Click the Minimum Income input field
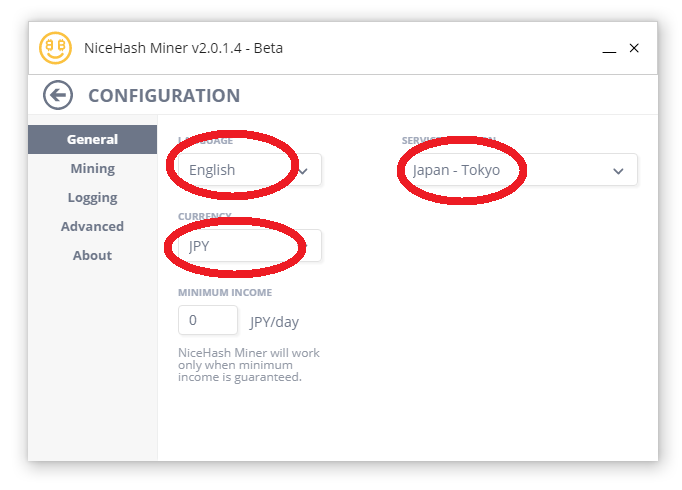 [x=208, y=320]
